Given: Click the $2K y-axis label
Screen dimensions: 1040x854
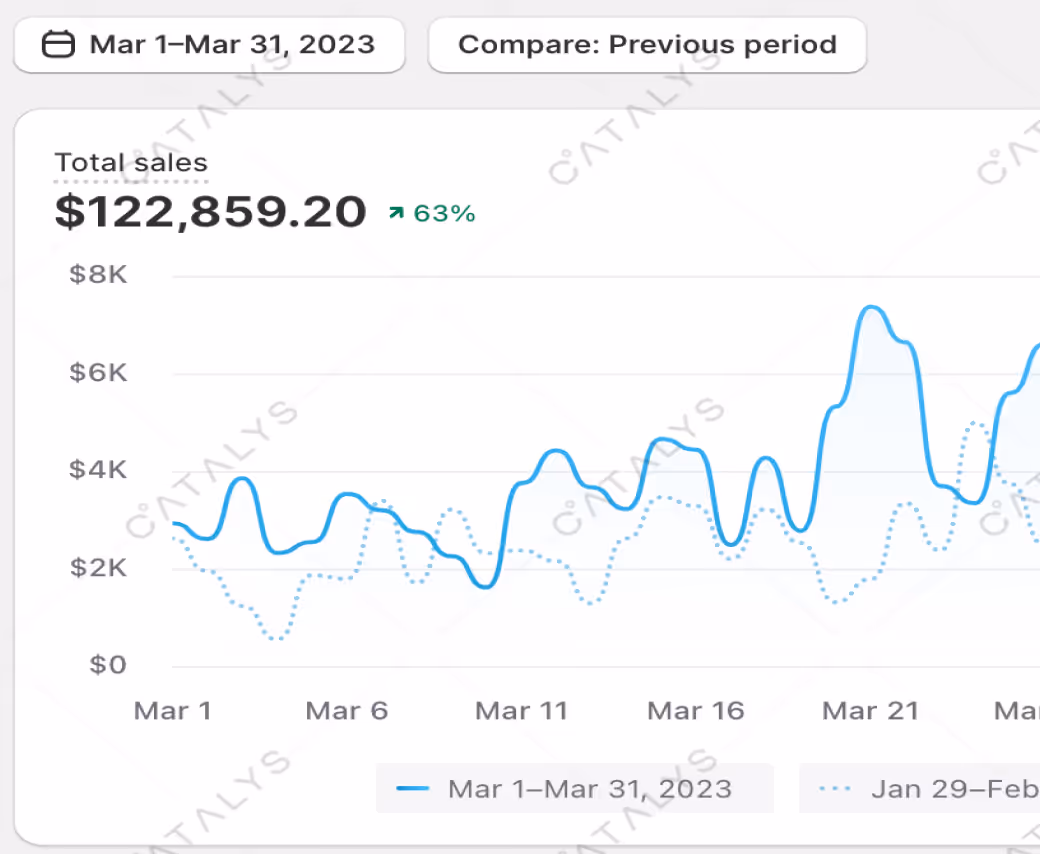Looking at the screenshot, I should [98, 568].
